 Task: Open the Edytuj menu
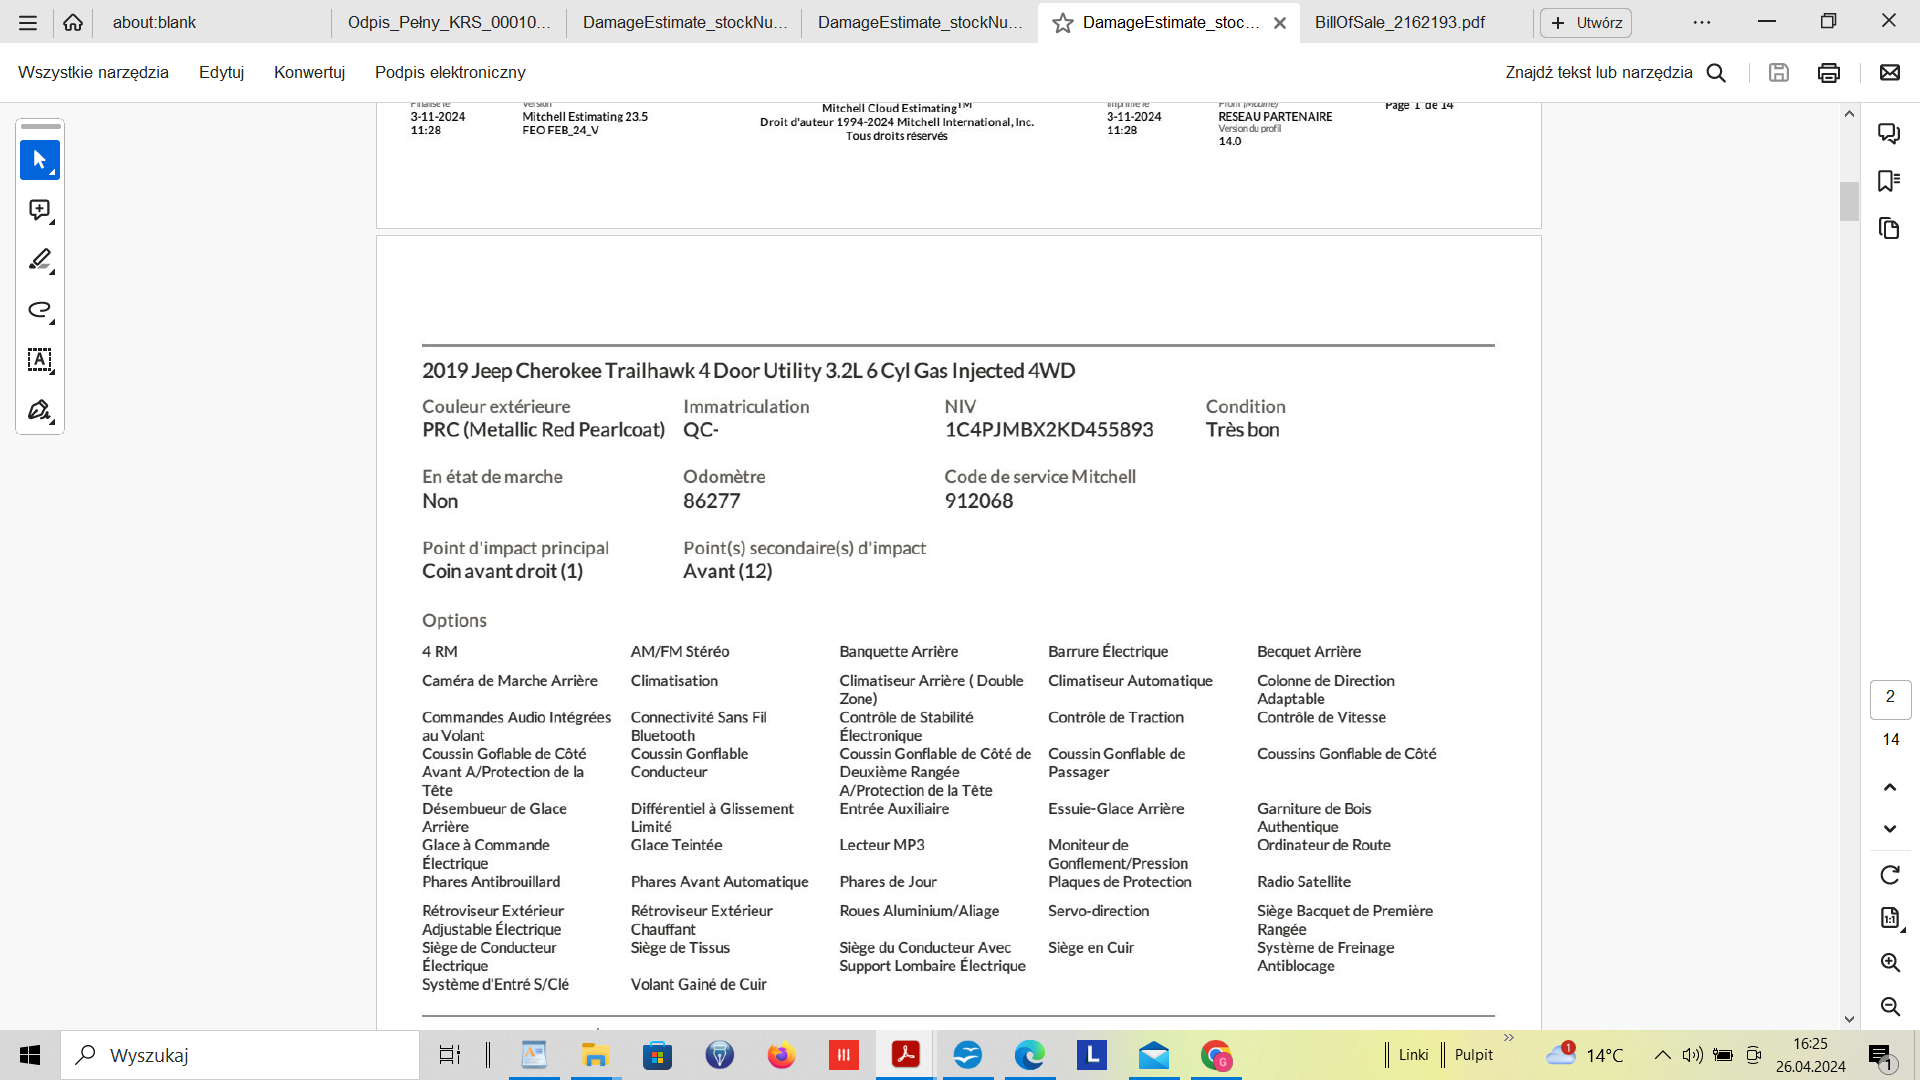(x=222, y=72)
